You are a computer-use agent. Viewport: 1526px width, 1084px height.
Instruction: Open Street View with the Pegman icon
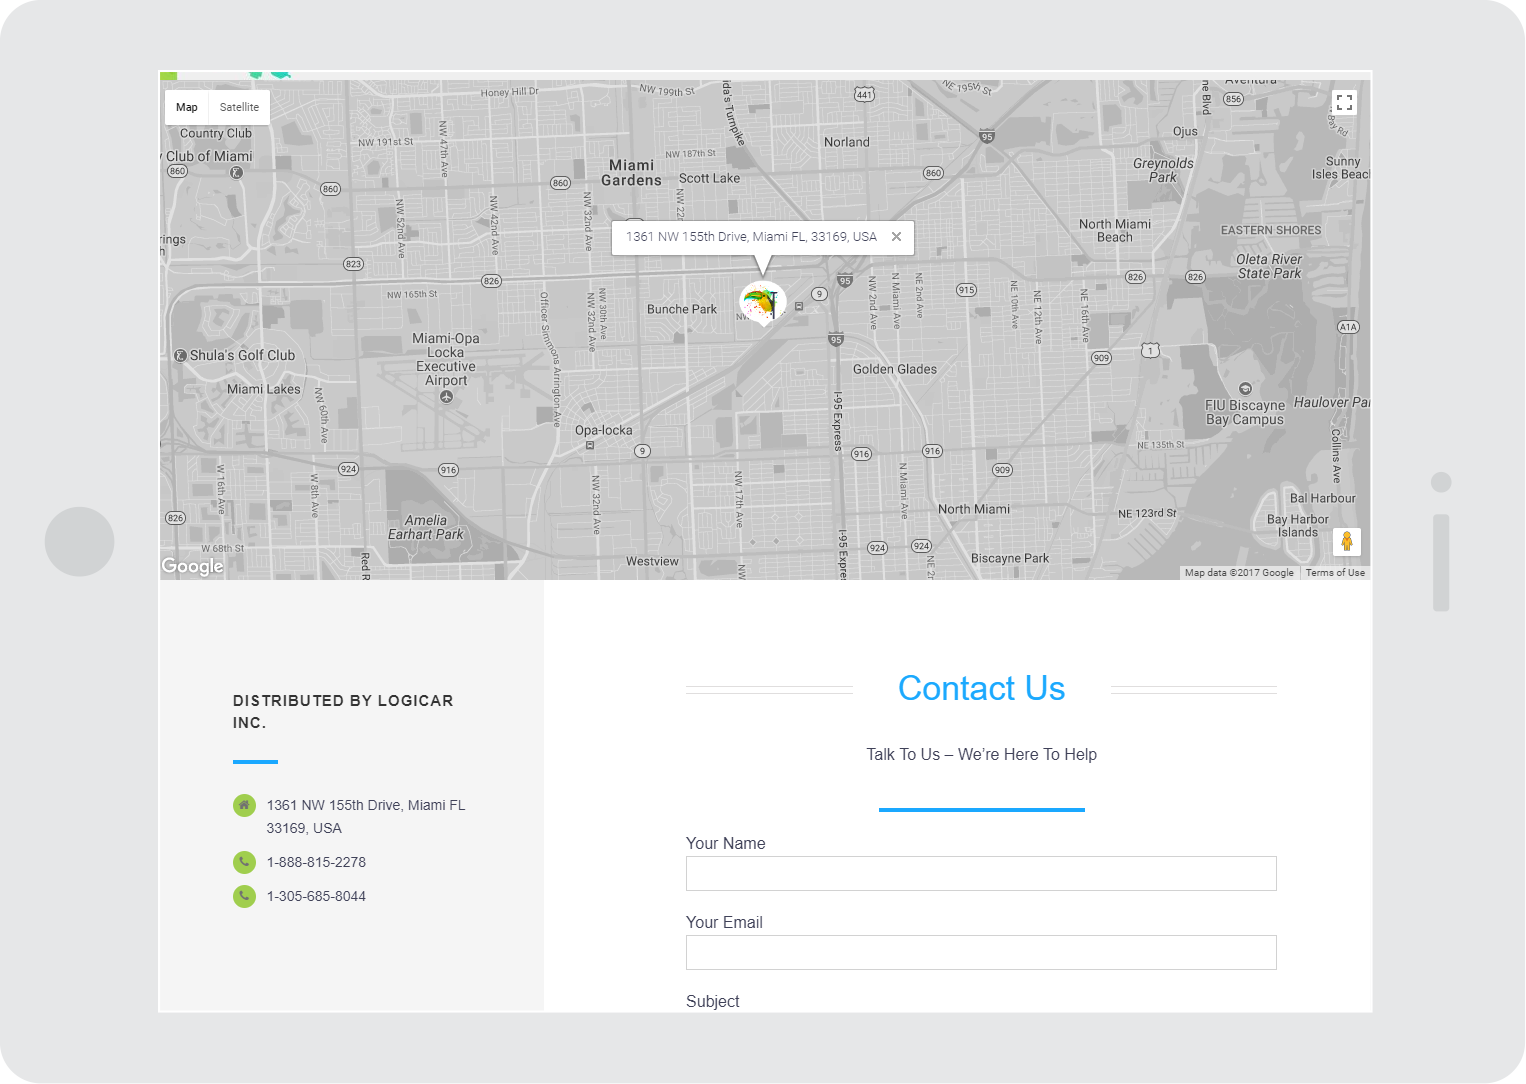[1346, 541]
